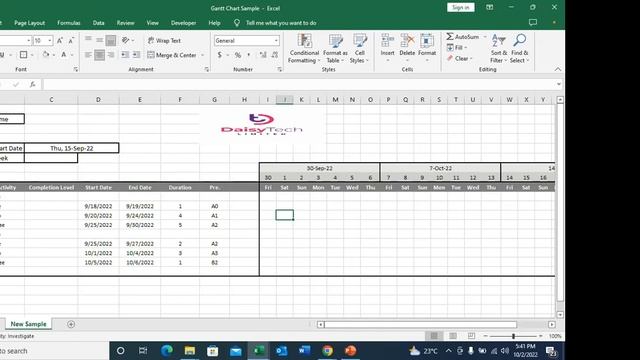Click the Tell me lightbulb icon
Image resolution: width=640 pixels, height=360 pixels.
237,23
